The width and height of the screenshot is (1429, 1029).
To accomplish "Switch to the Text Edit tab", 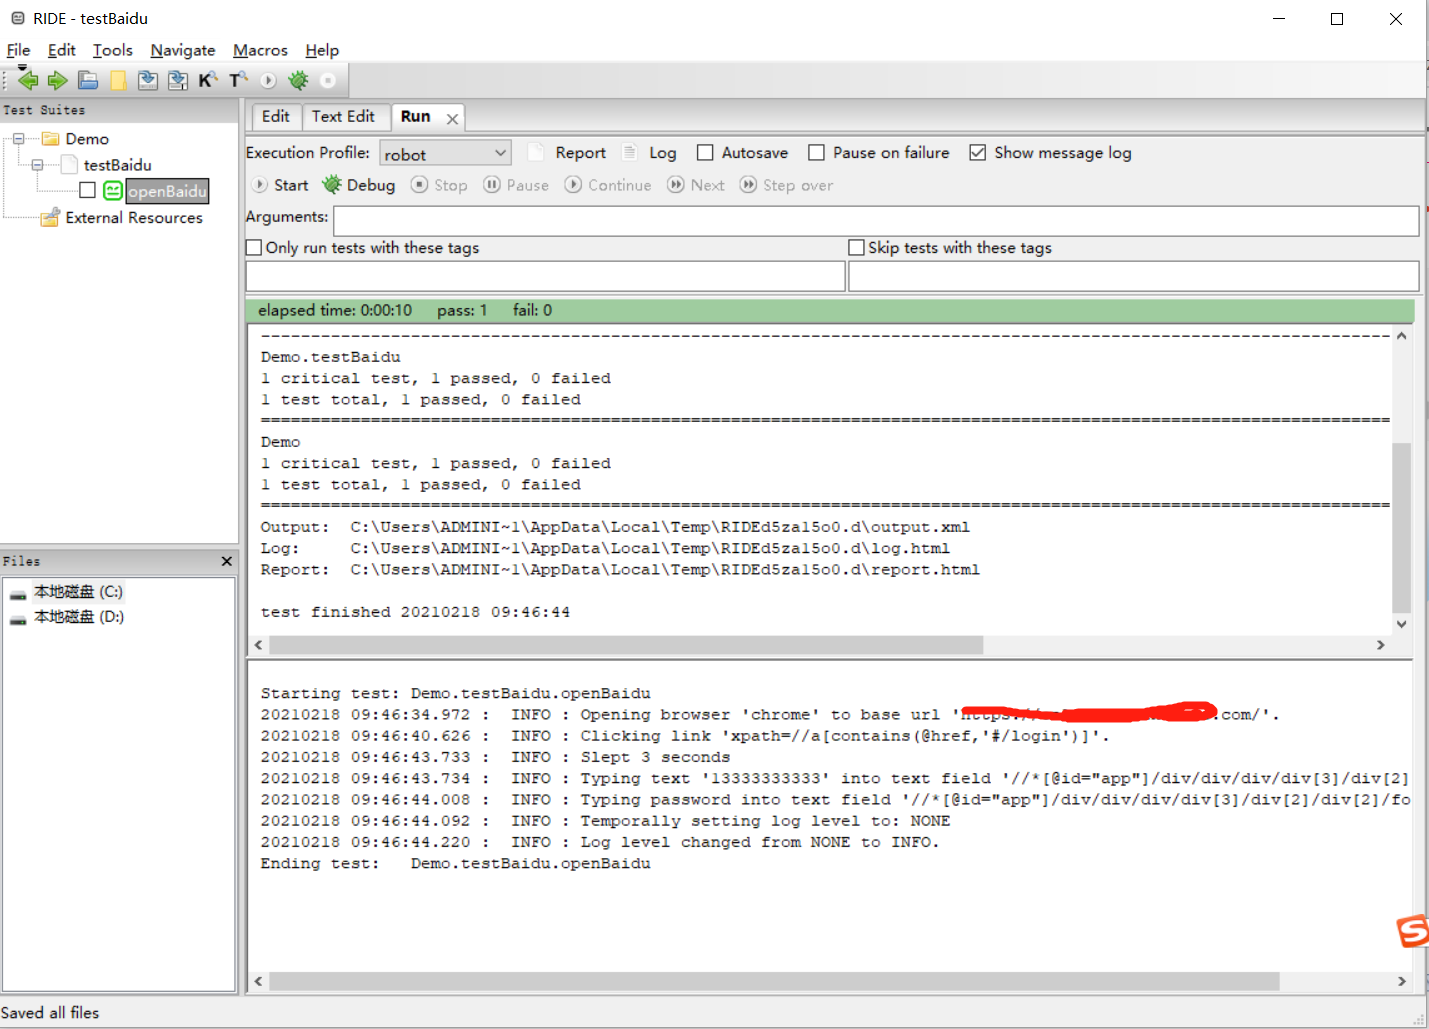I will pos(345,116).
